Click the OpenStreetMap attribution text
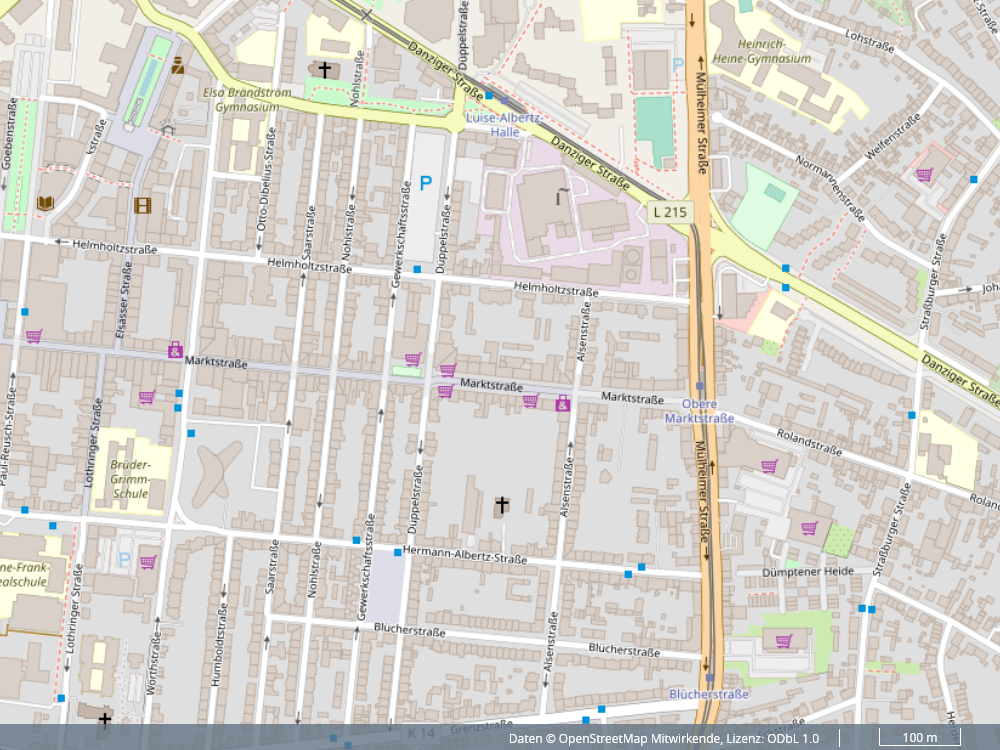The height and width of the screenshot is (750, 1000). (x=663, y=739)
